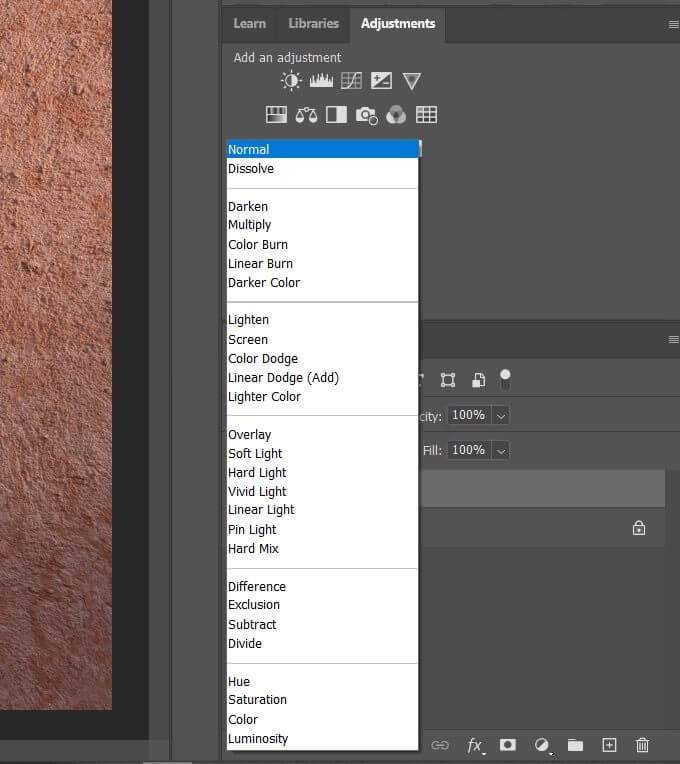Open the Opacity dropdown arrow
Image resolution: width=680 pixels, height=764 pixels.
point(501,415)
